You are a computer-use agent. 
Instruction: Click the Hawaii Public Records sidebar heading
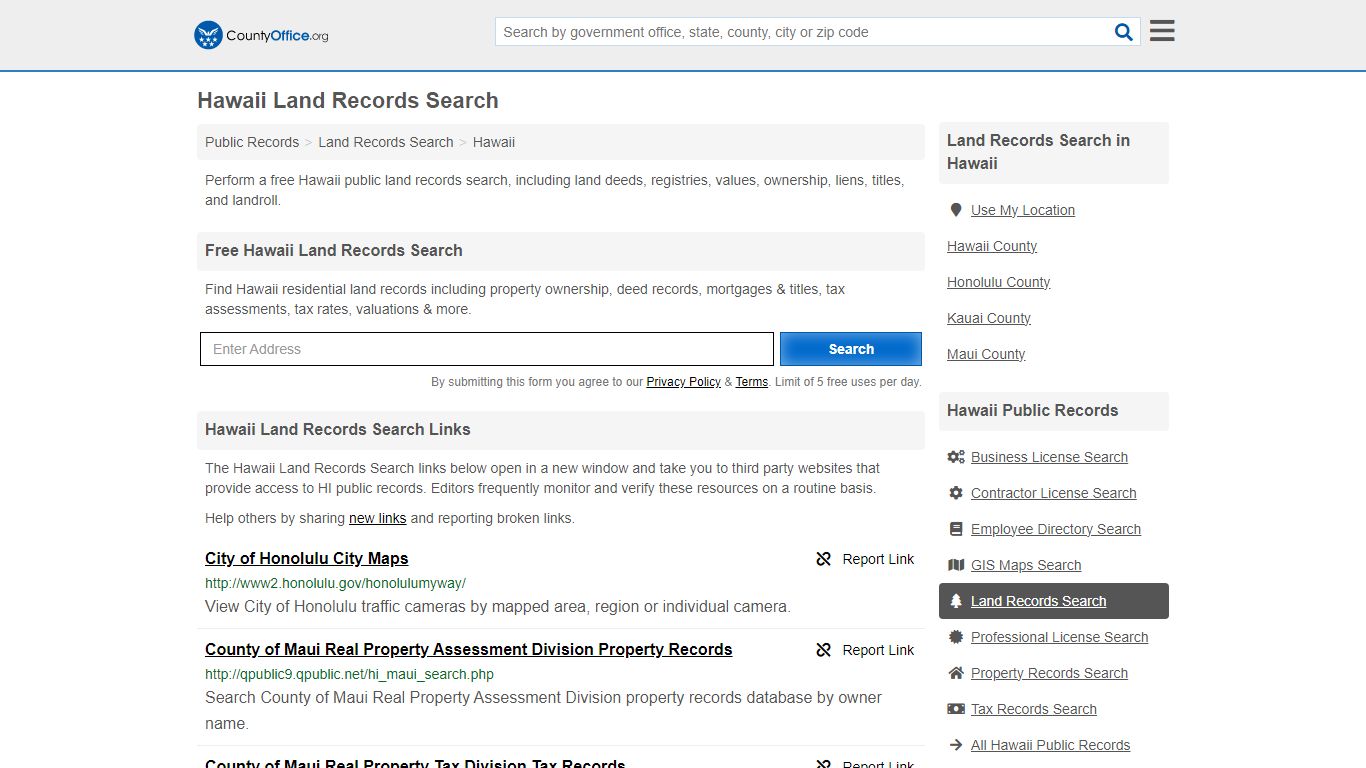click(1032, 410)
